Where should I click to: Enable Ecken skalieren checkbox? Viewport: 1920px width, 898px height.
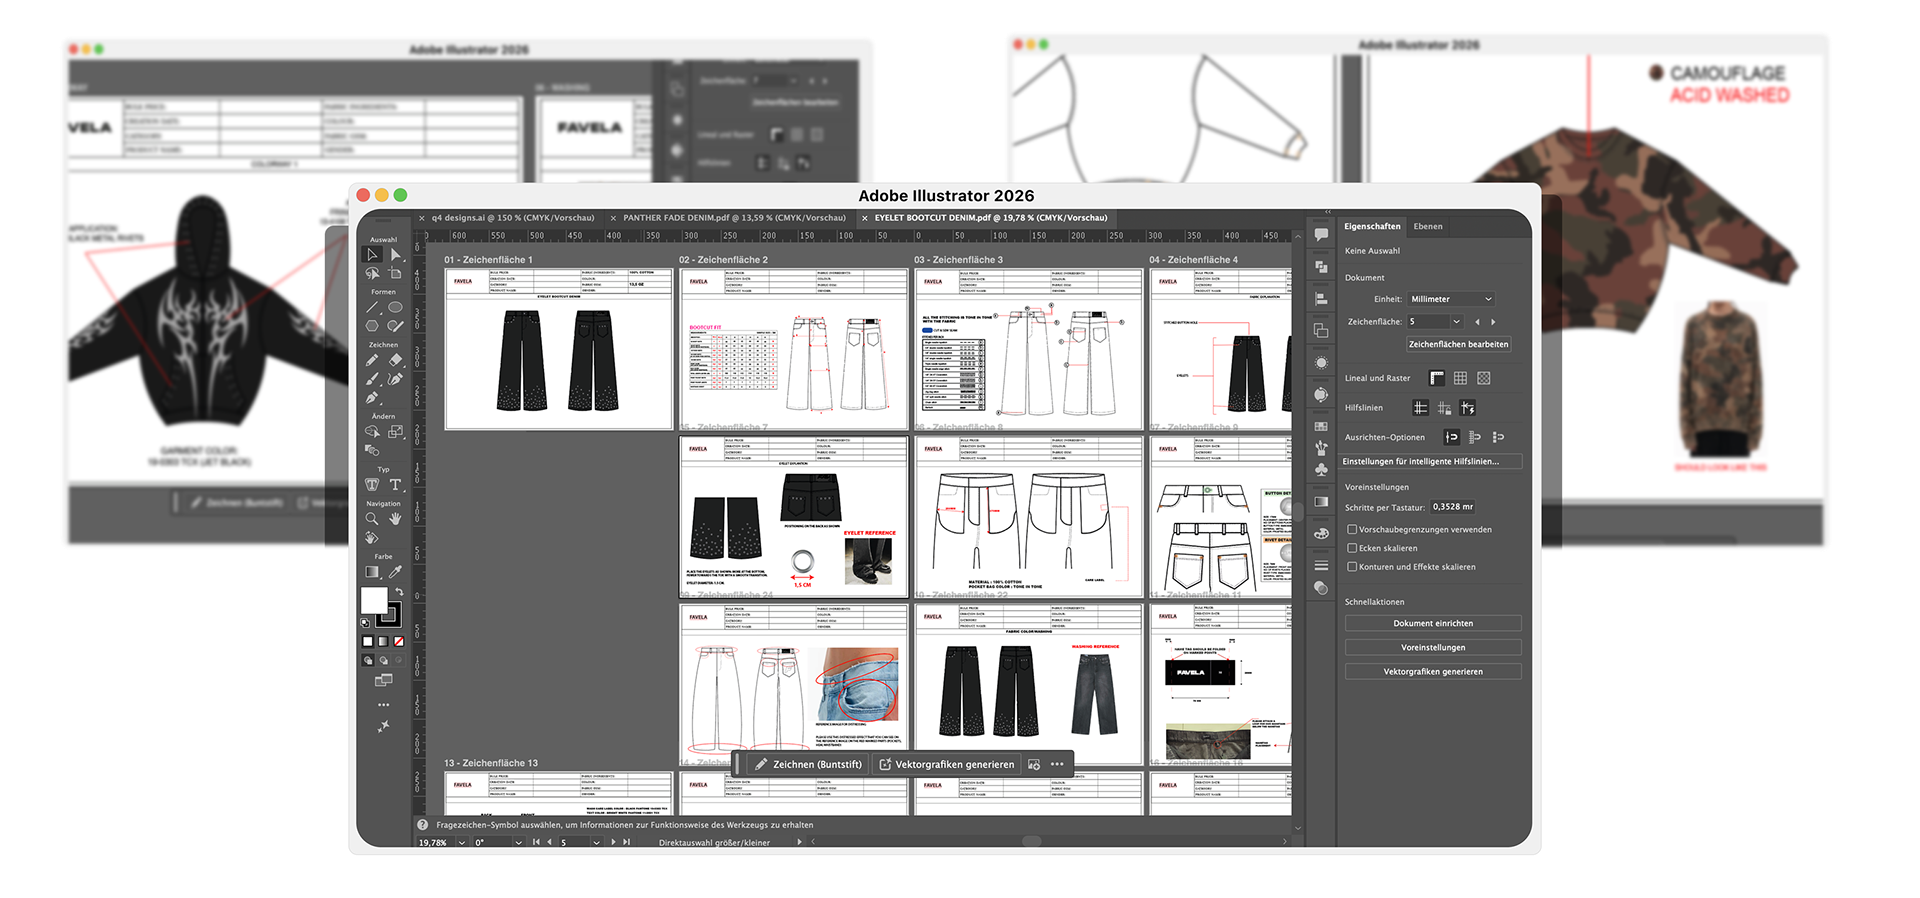click(1352, 548)
